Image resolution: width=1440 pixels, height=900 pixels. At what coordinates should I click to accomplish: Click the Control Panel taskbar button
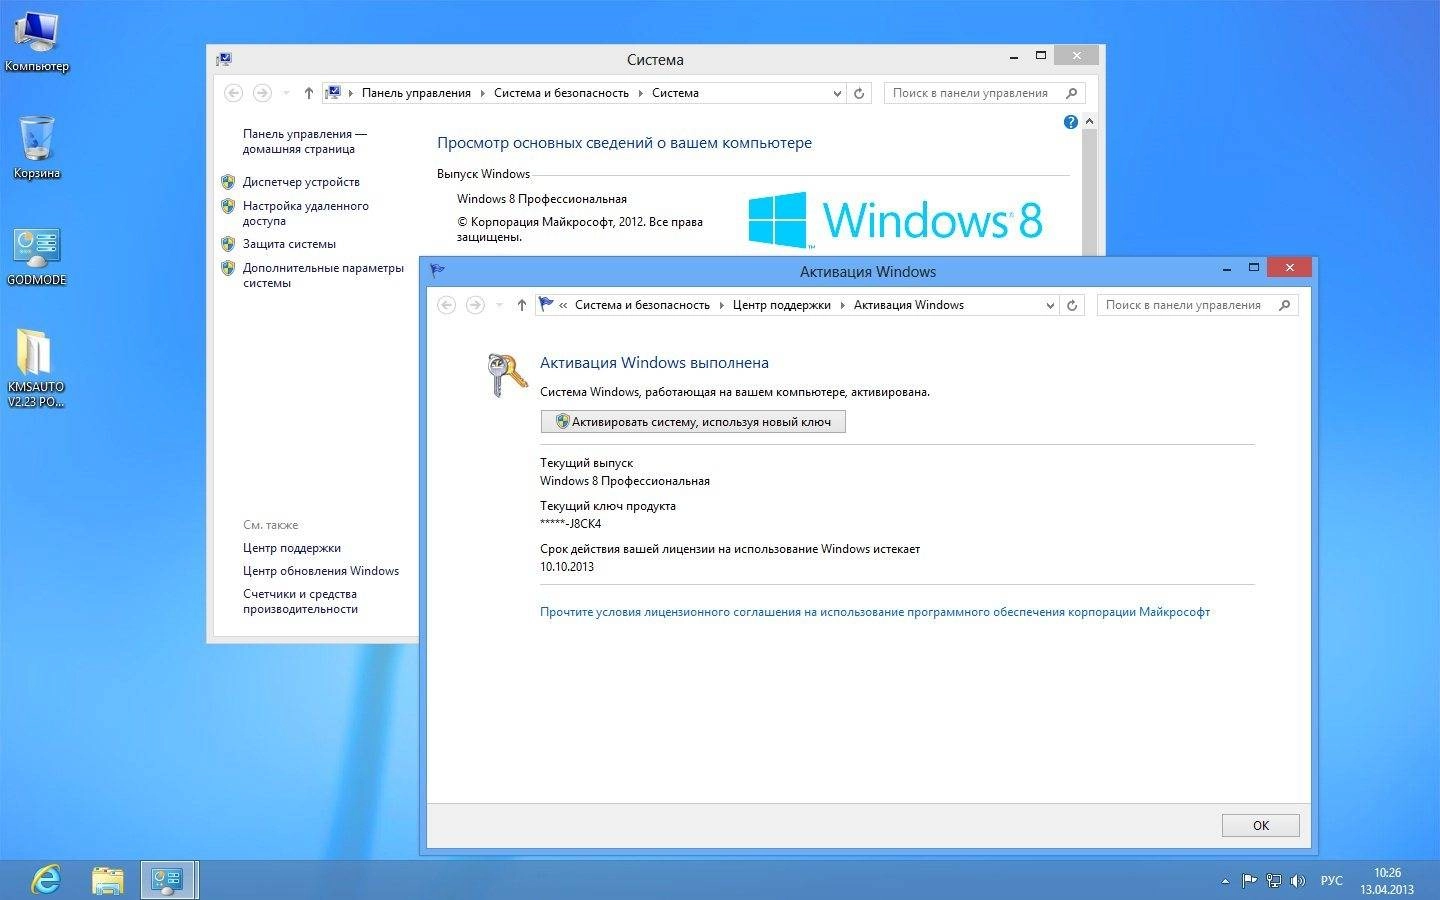[x=166, y=880]
